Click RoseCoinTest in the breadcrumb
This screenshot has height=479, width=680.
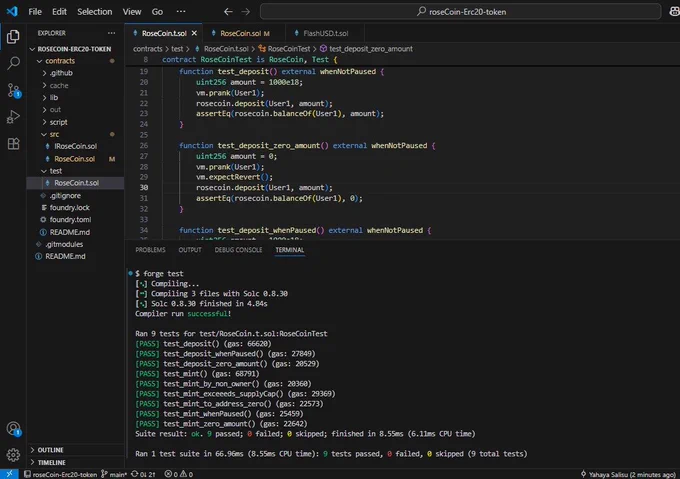pyautogui.click(x=284, y=49)
